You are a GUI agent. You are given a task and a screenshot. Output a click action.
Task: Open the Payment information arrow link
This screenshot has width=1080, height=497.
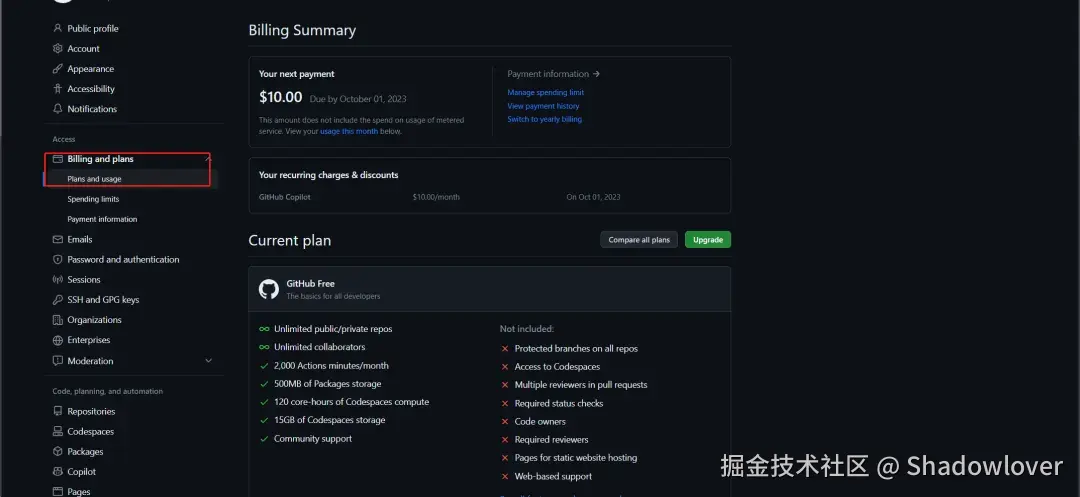[554, 74]
